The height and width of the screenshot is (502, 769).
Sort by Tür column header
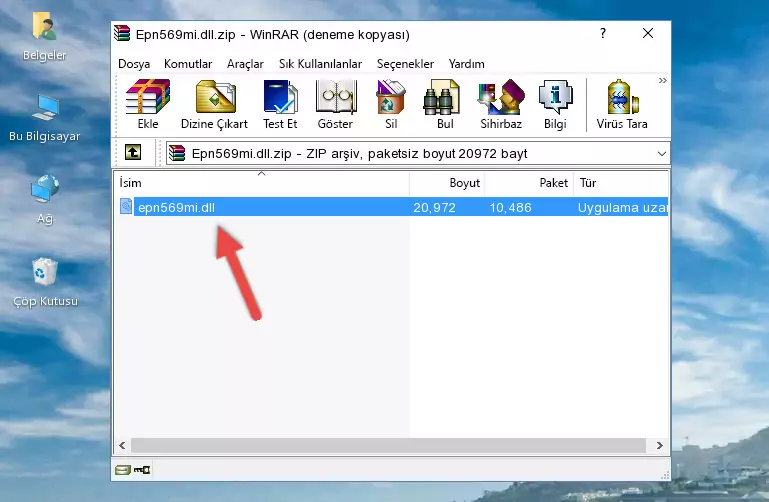(620, 183)
